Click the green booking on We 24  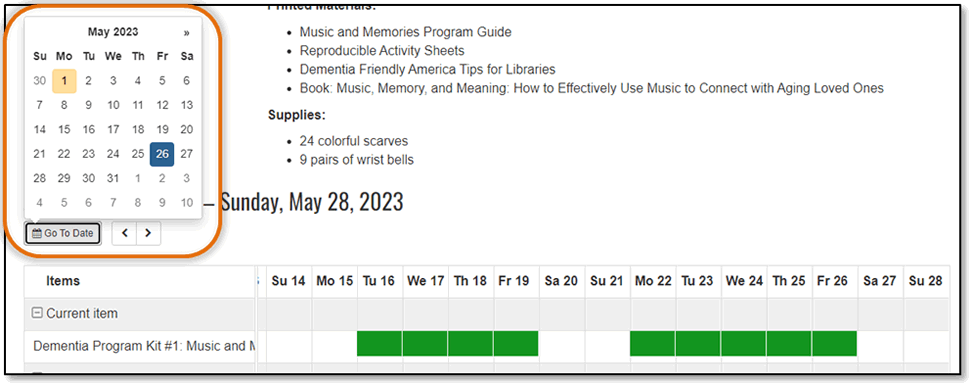[x=743, y=344]
